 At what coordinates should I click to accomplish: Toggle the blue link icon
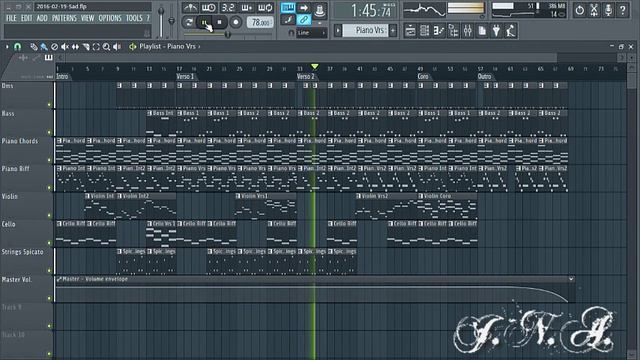coord(304,19)
